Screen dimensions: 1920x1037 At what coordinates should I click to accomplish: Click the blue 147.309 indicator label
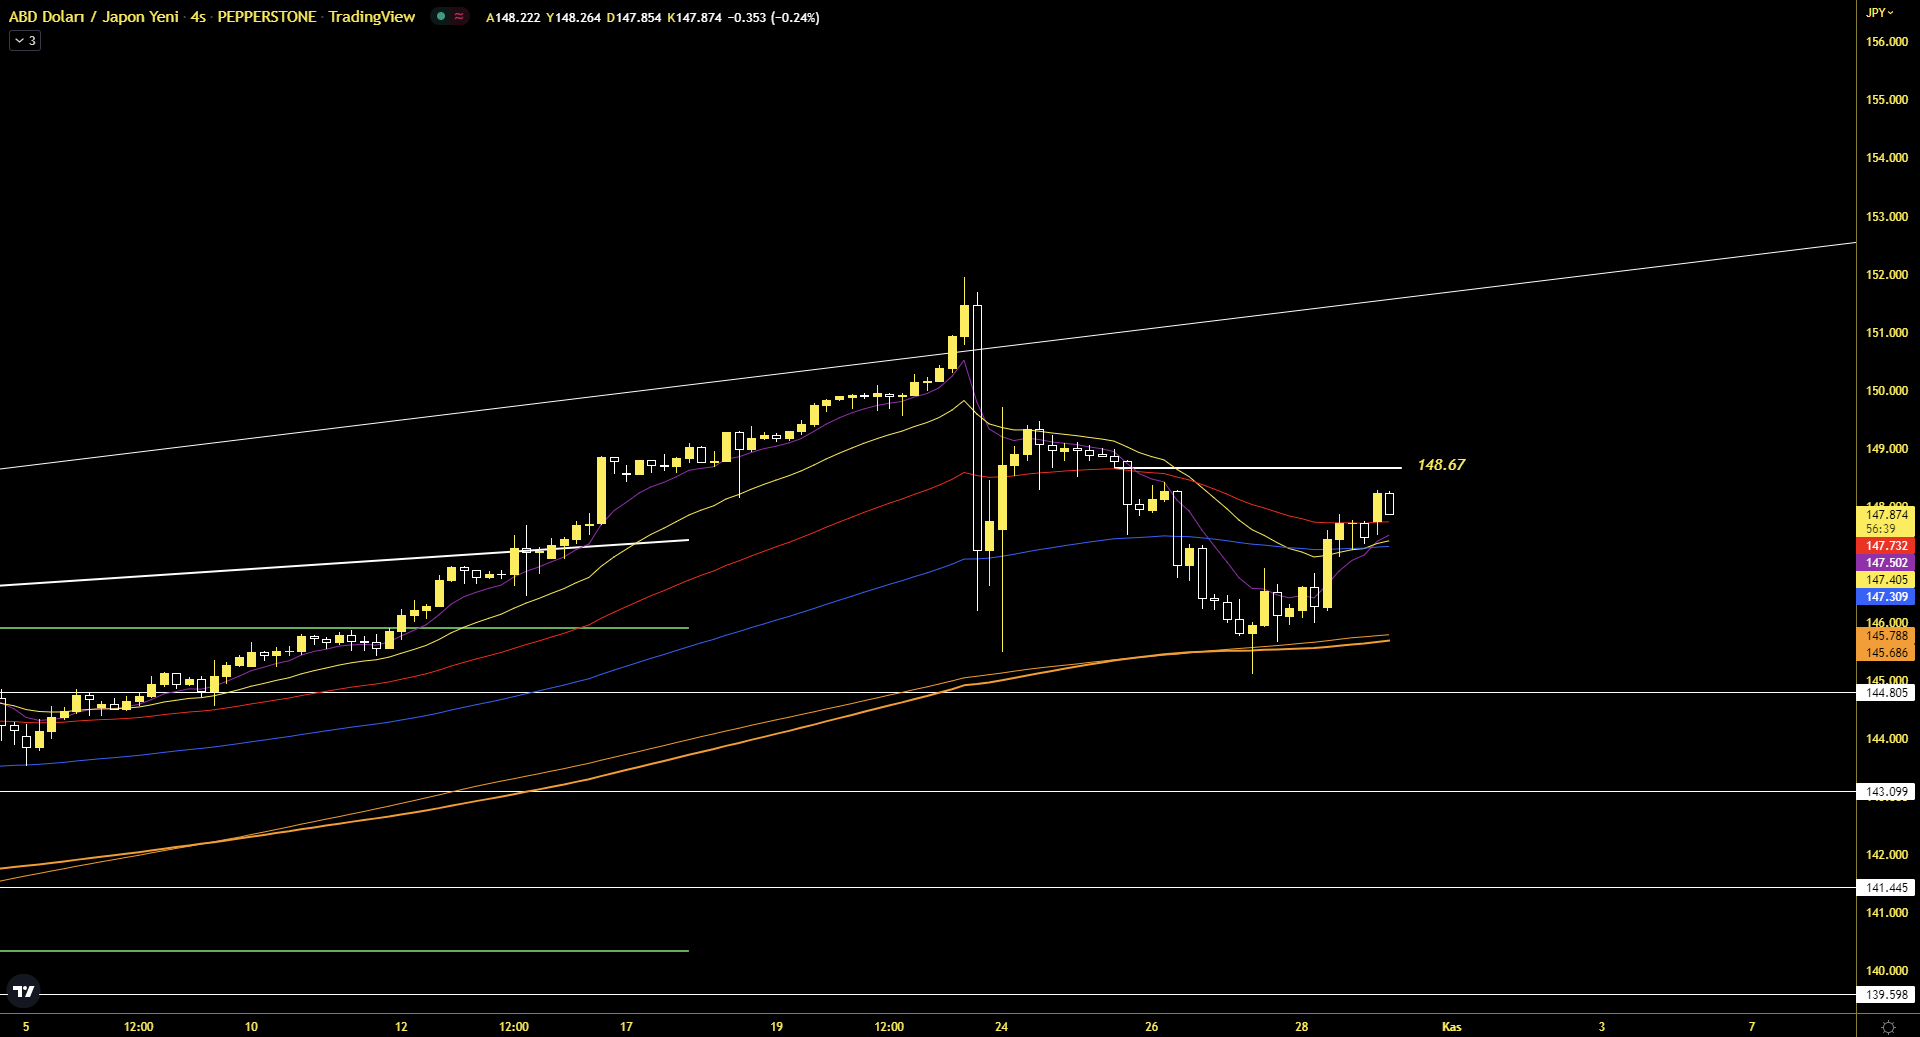[1886, 597]
